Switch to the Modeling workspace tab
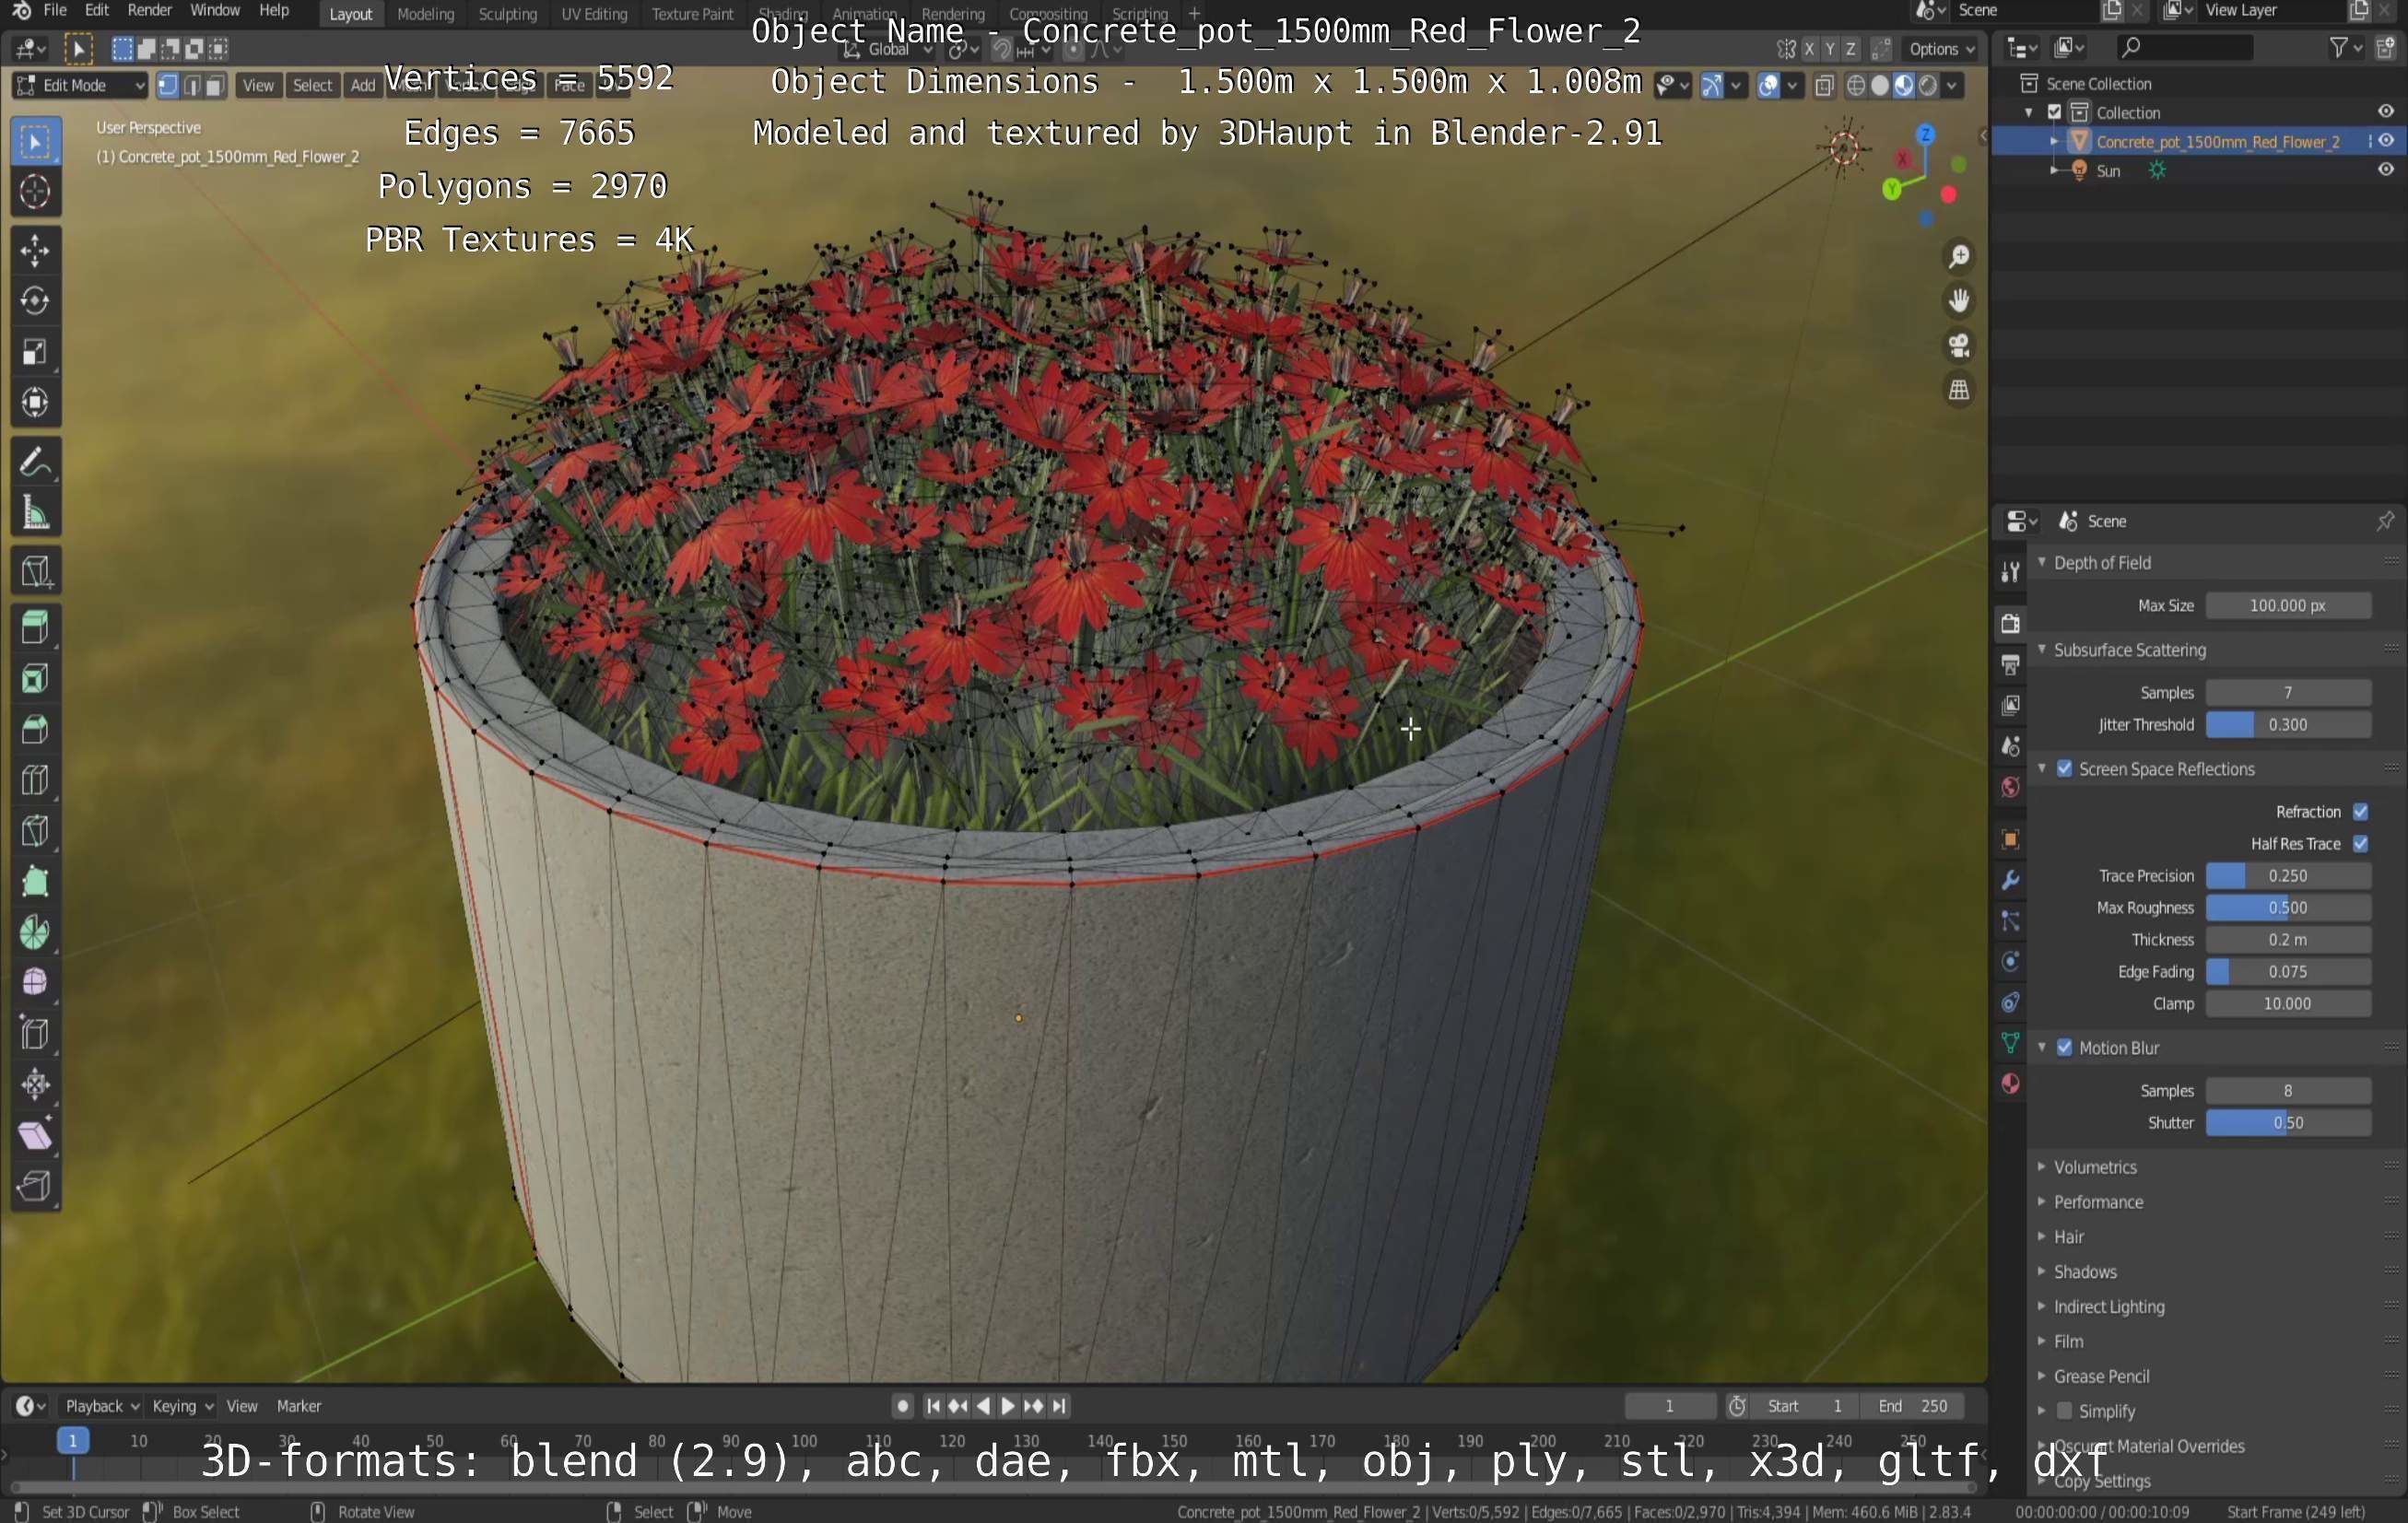 425,14
